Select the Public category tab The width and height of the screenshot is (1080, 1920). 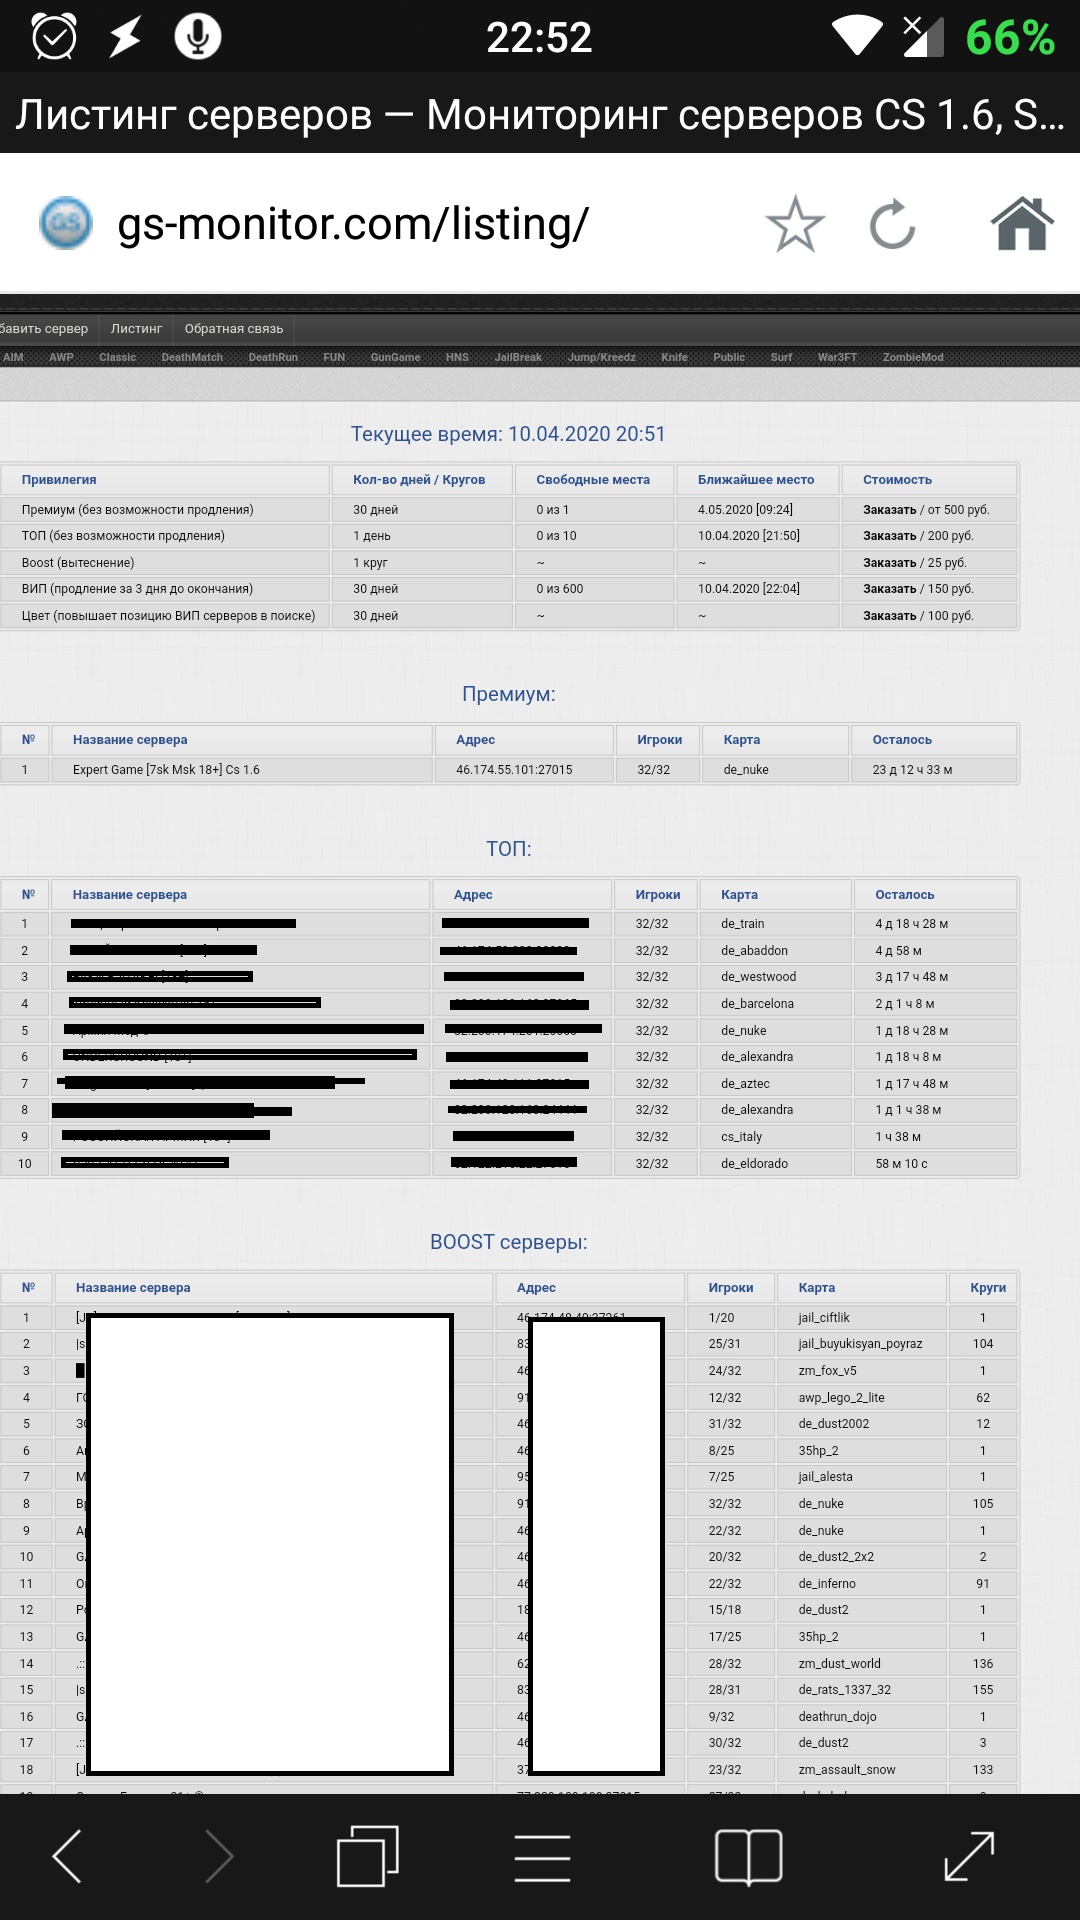729,357
